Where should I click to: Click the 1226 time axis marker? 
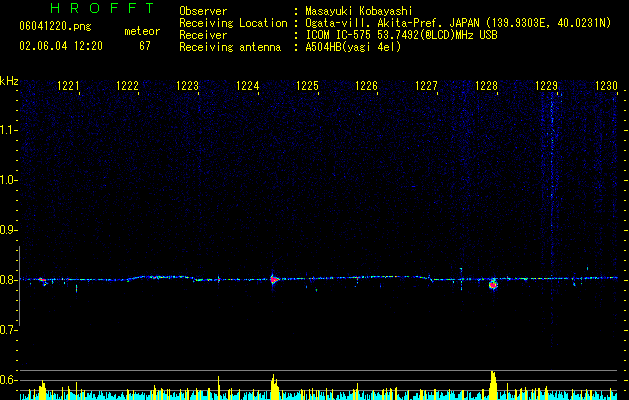pyautogui.click(x=367, y=86)
